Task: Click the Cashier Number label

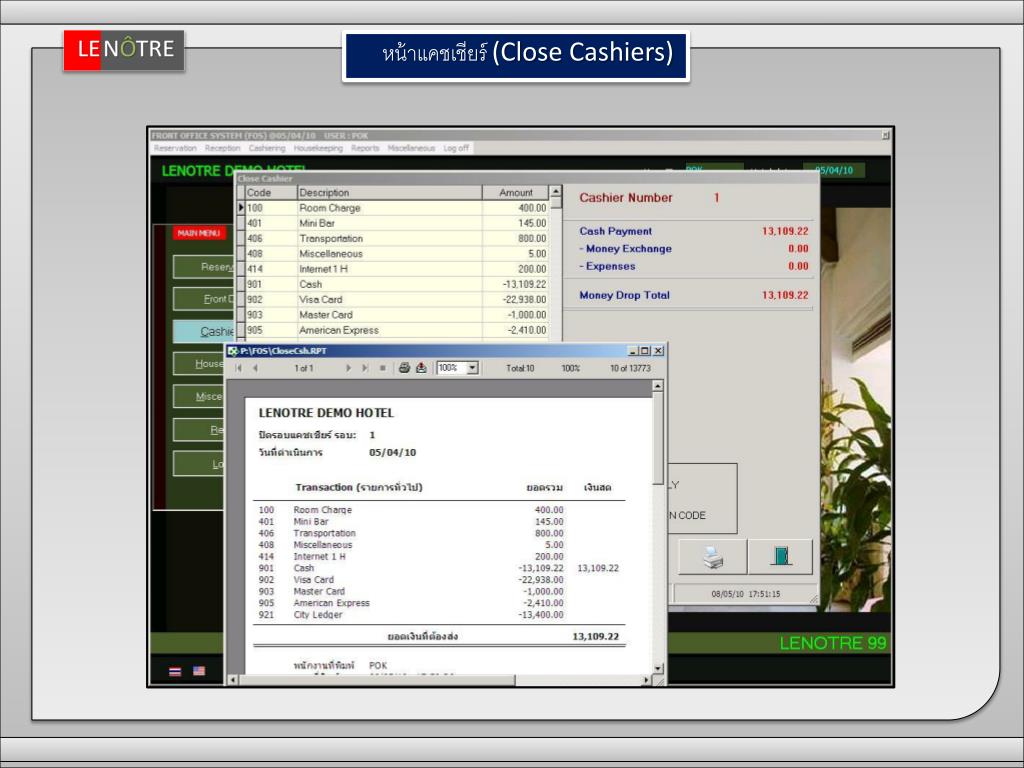Action: (626, 198)
